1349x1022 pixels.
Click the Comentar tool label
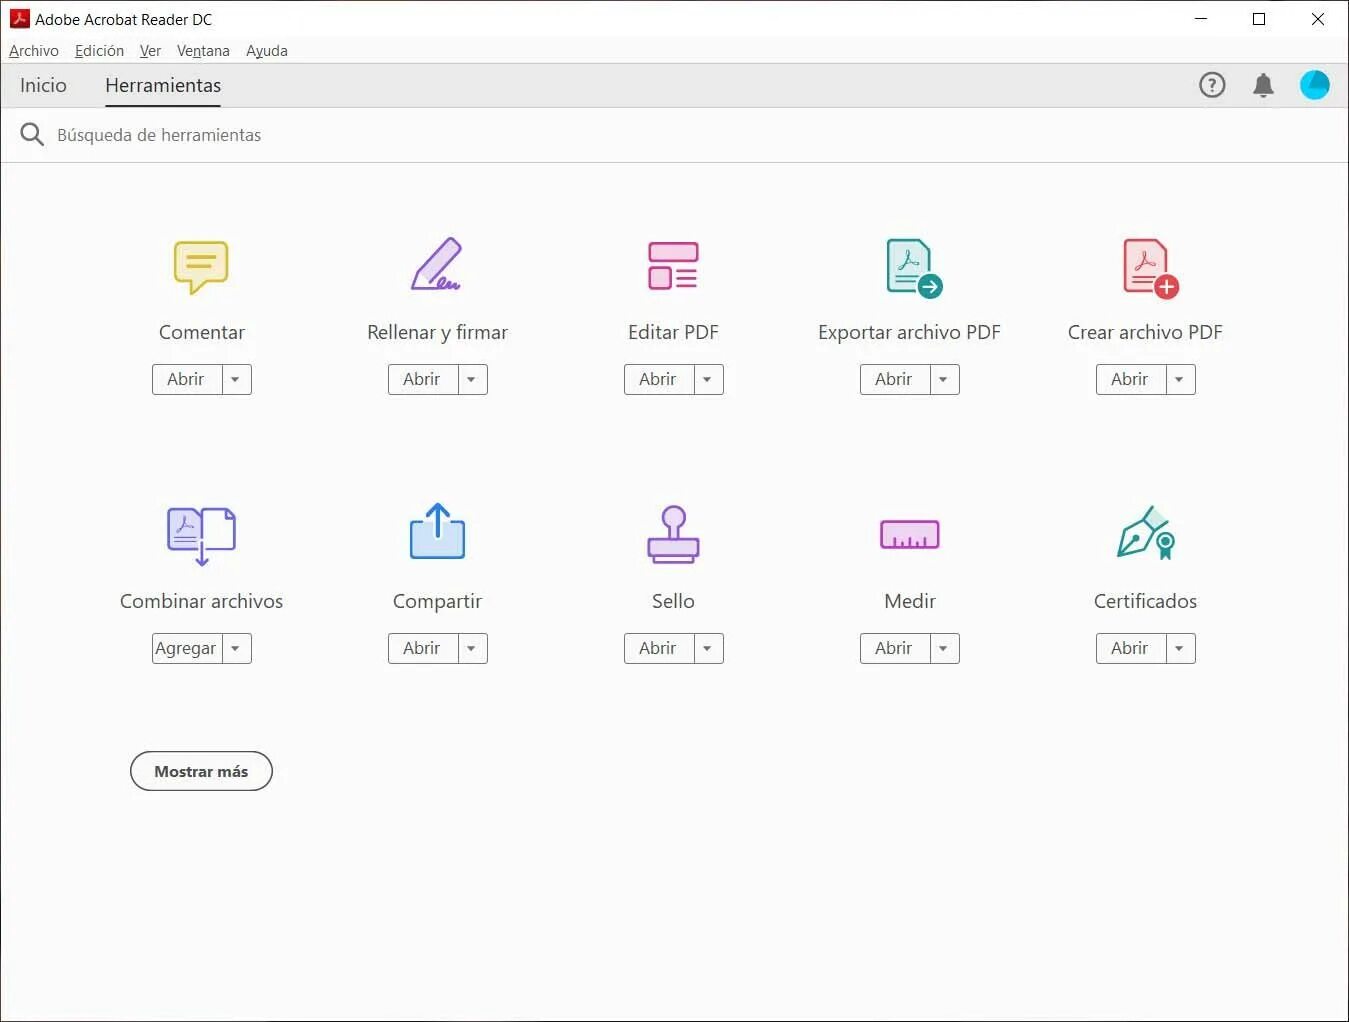pyautogui.click(x=201, y=332)
